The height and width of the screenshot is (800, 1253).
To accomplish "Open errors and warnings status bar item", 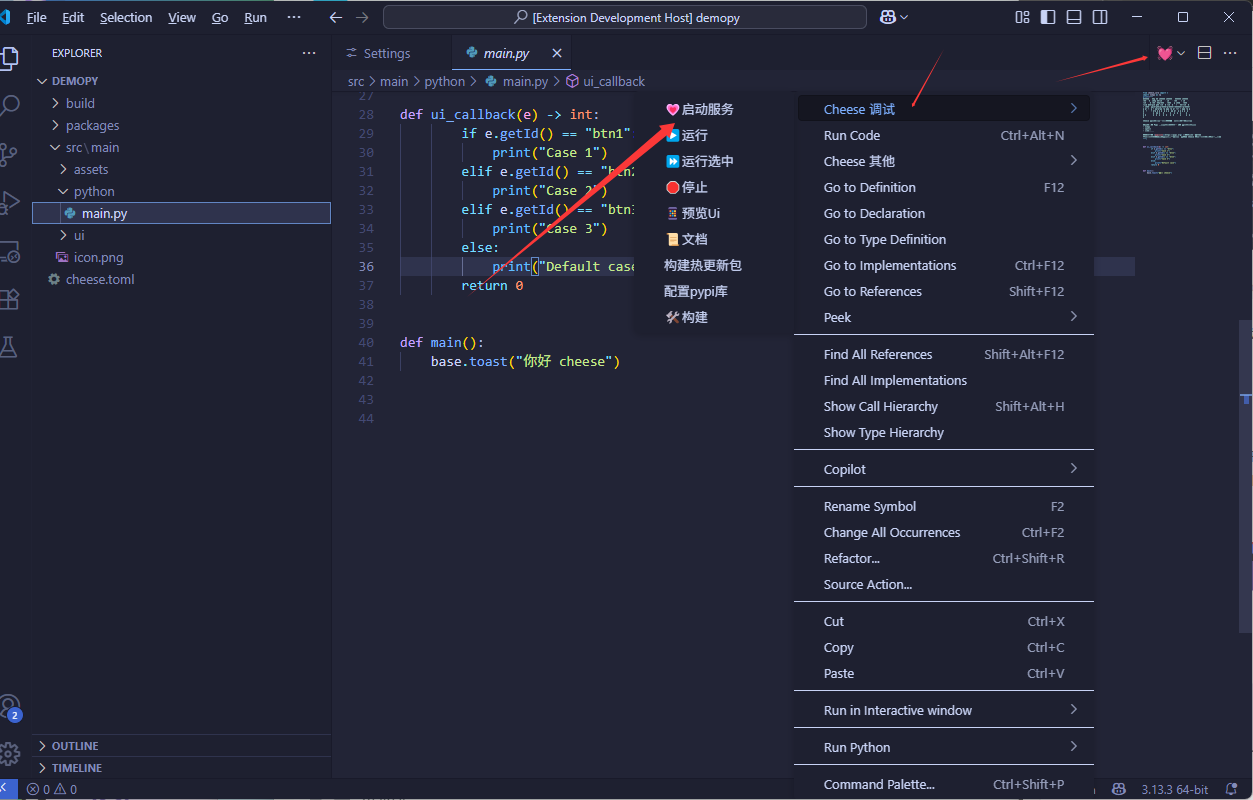I will pyautogui.click(x=52, y=789).
